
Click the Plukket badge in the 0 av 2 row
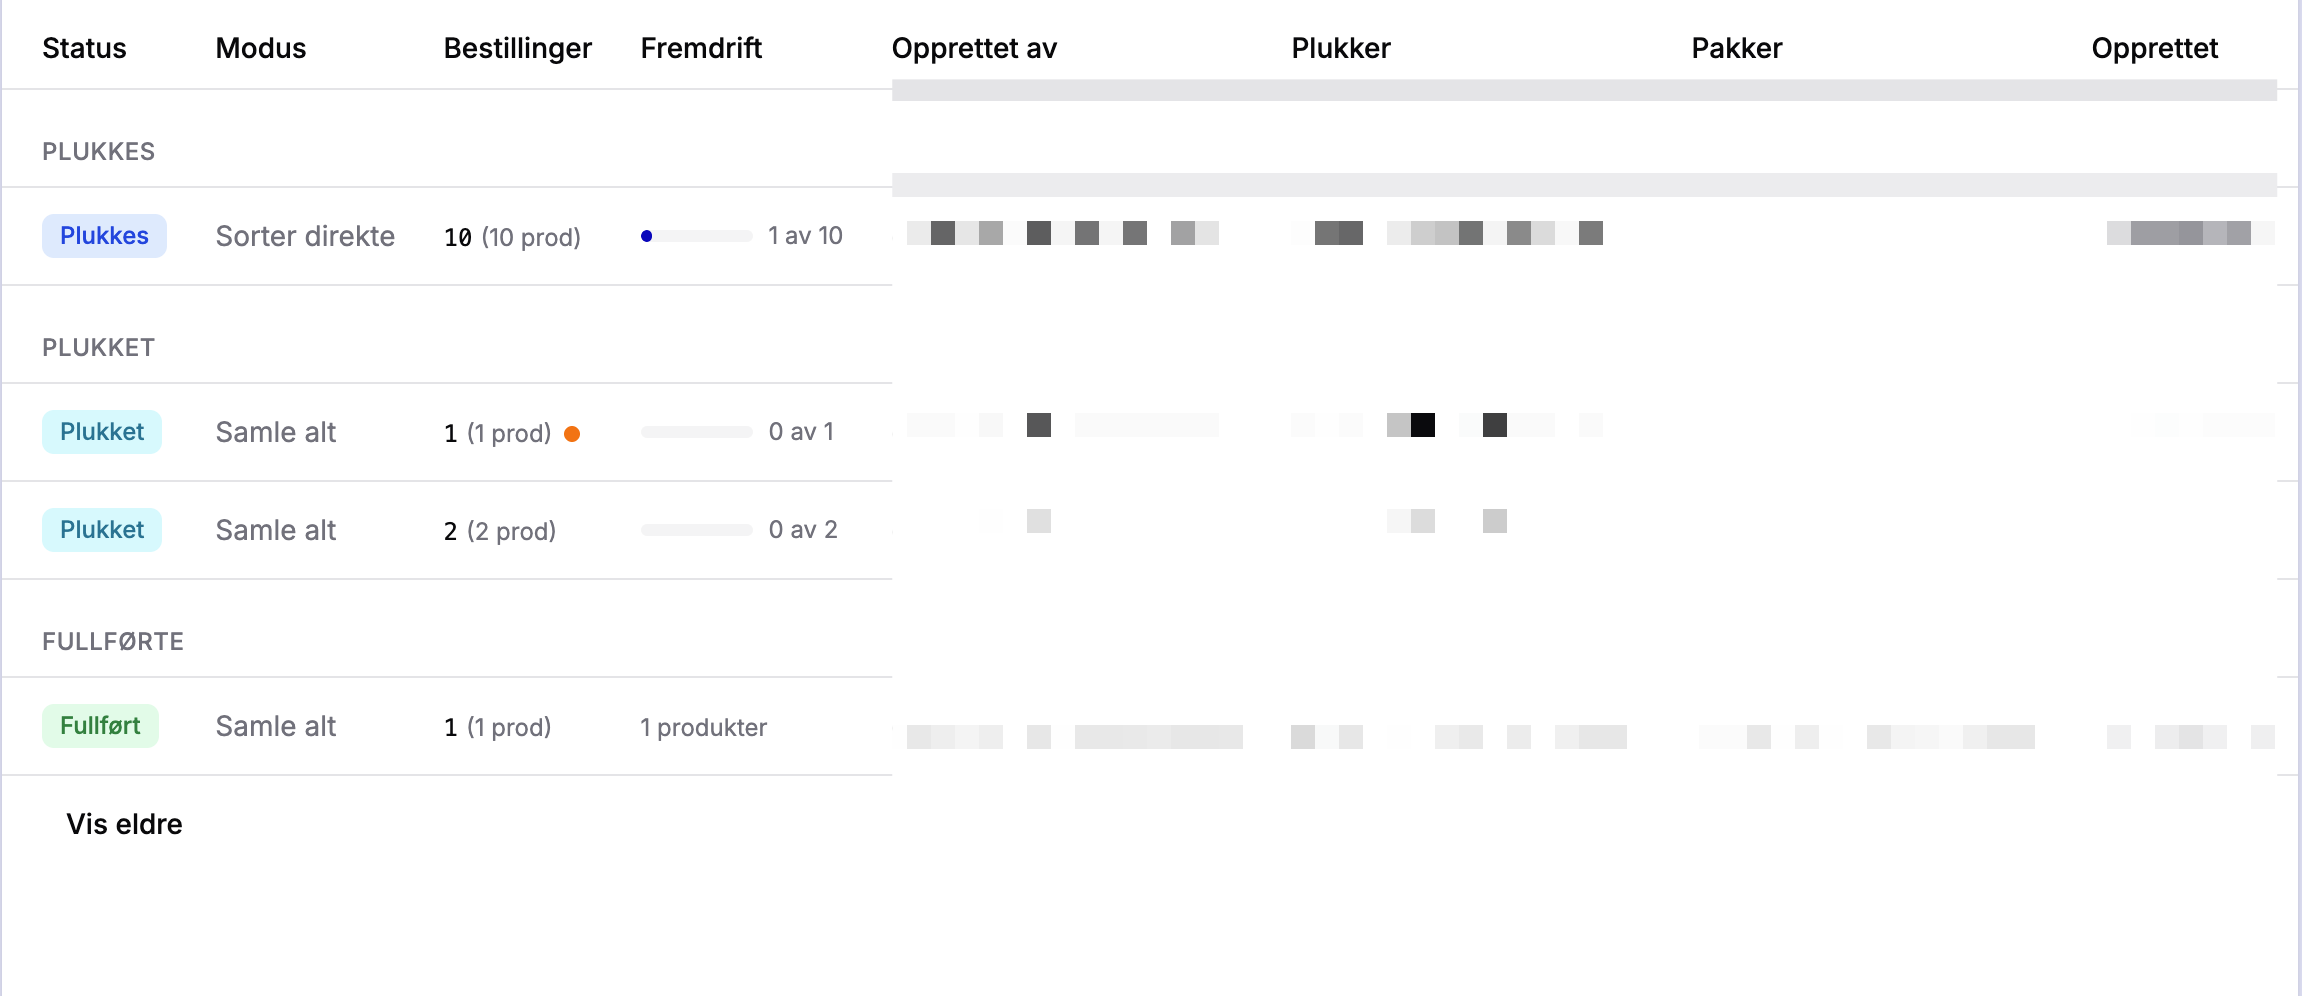point(102,530)
